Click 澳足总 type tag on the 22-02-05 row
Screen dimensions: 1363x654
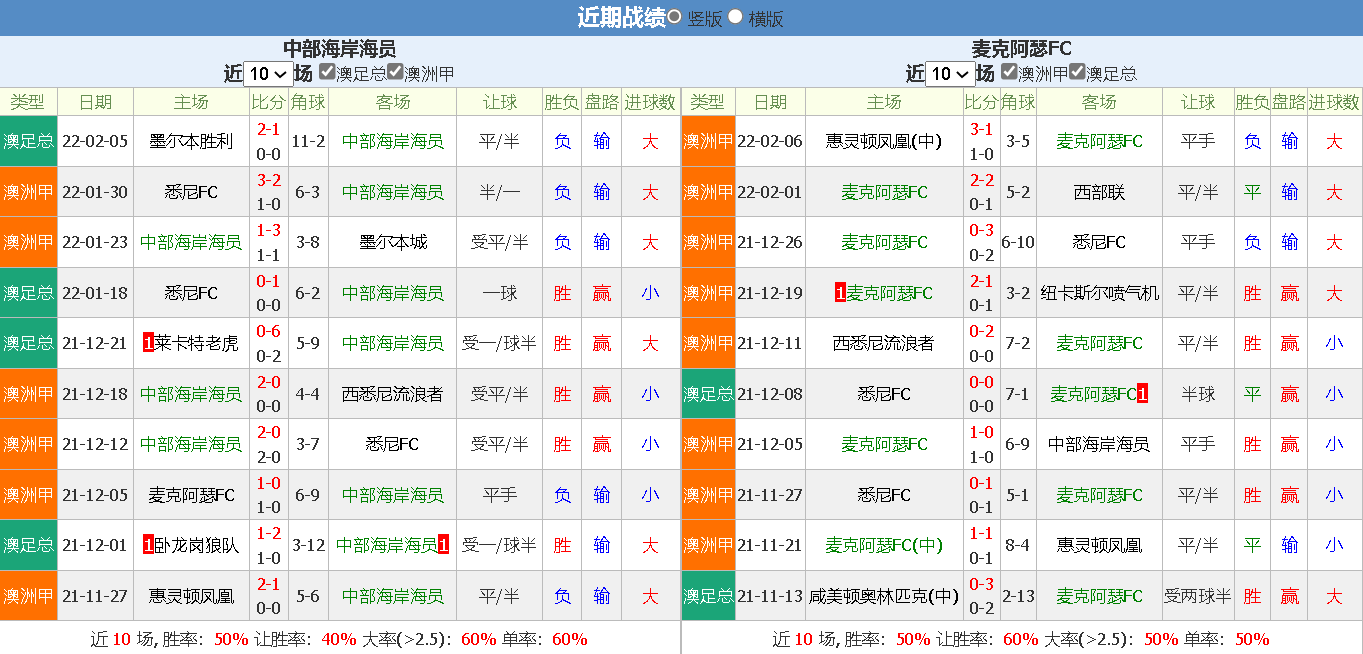pyautogui.click(x=28, y=141)
